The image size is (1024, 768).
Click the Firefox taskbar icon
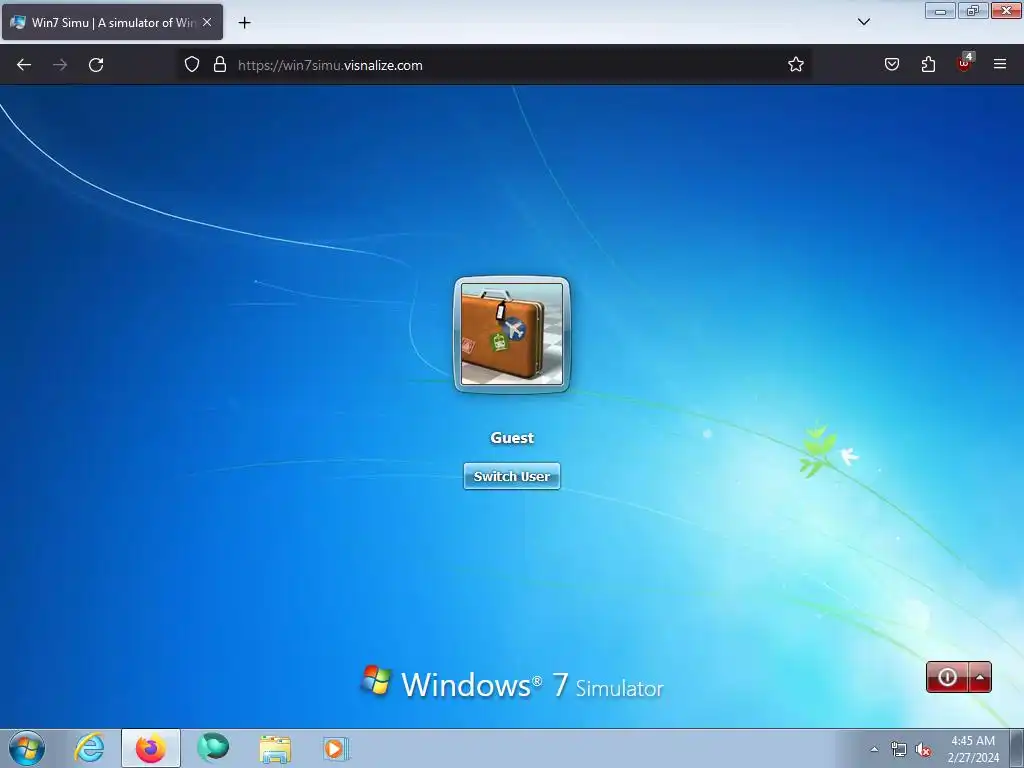(x=151, y=748)
